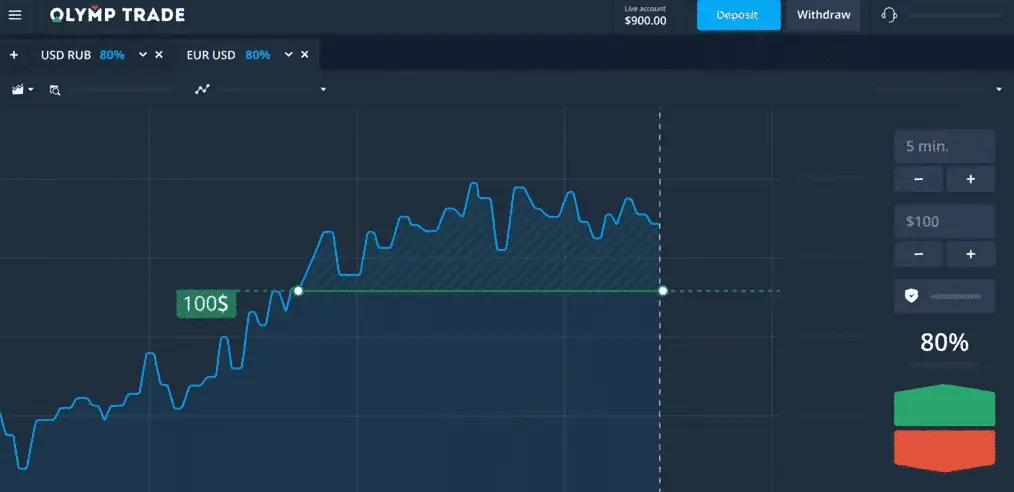Place an Up trade with green button
Viewport: 1014px width, 492px height.
[944, 407]
